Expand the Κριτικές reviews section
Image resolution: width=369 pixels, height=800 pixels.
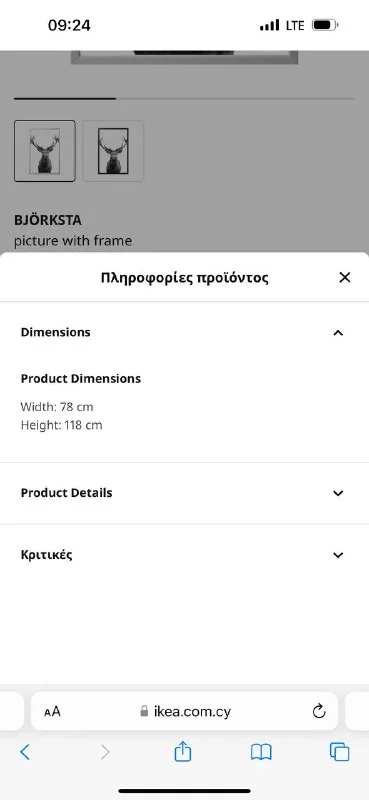[184, 555]
